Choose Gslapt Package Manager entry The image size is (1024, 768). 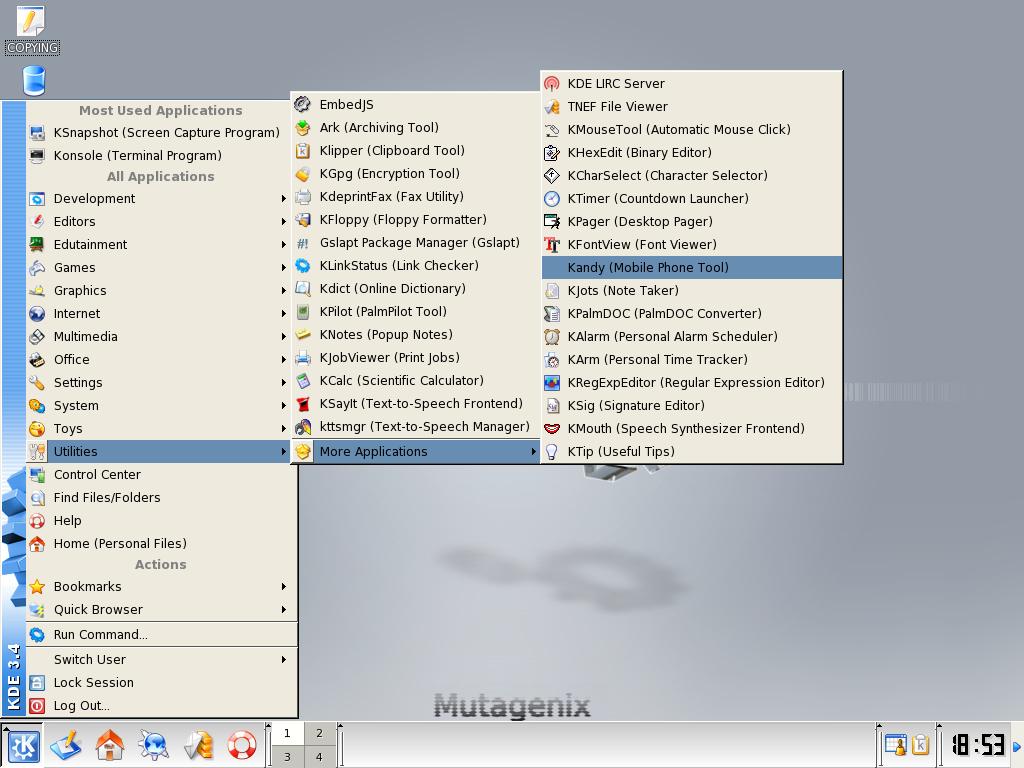pyautogui.click(x=415, y=243)
